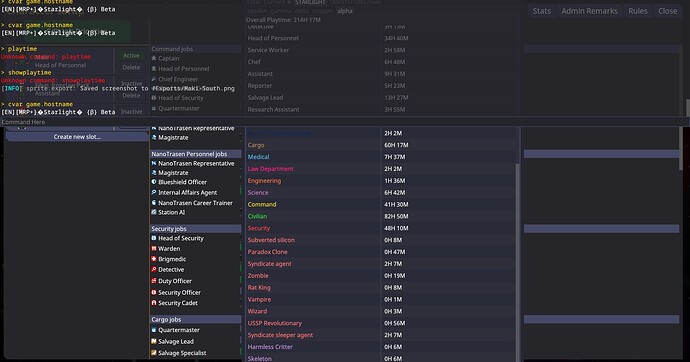Pick the Station AI job icon
This screenshot has width=690, height=362.
[154, 212]
